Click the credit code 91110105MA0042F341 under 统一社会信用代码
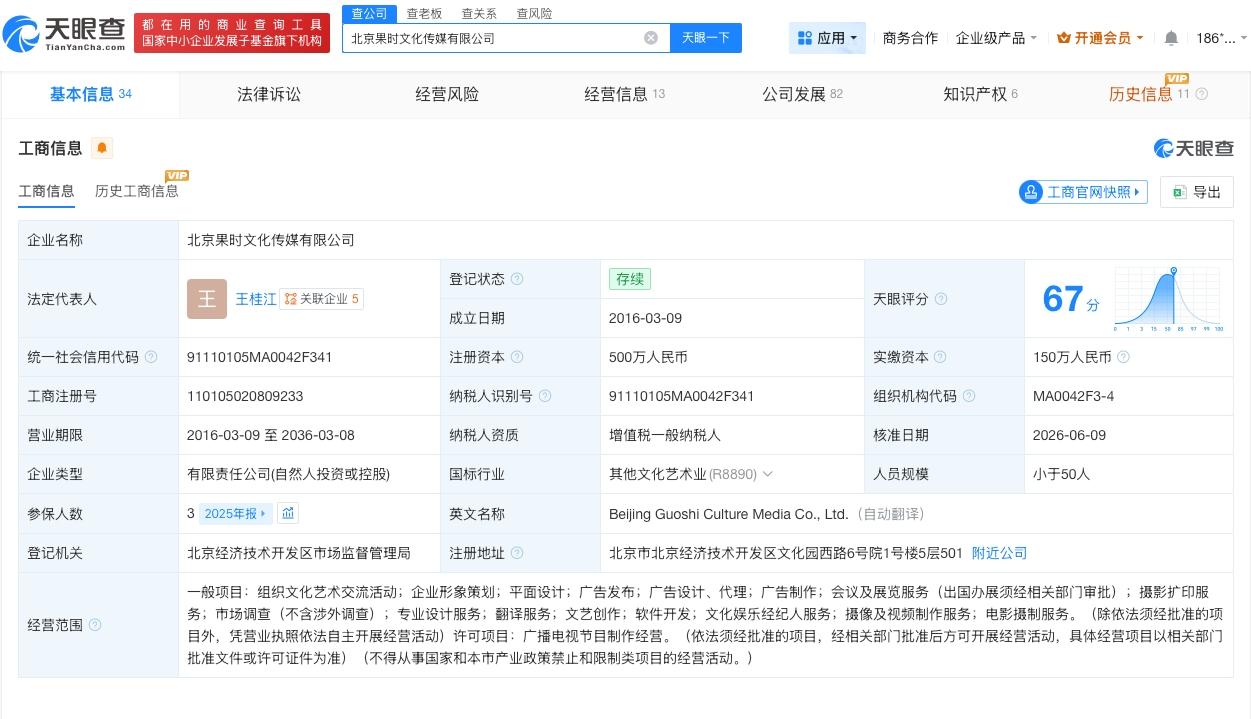1251x719 pixels. coord(260,357)
